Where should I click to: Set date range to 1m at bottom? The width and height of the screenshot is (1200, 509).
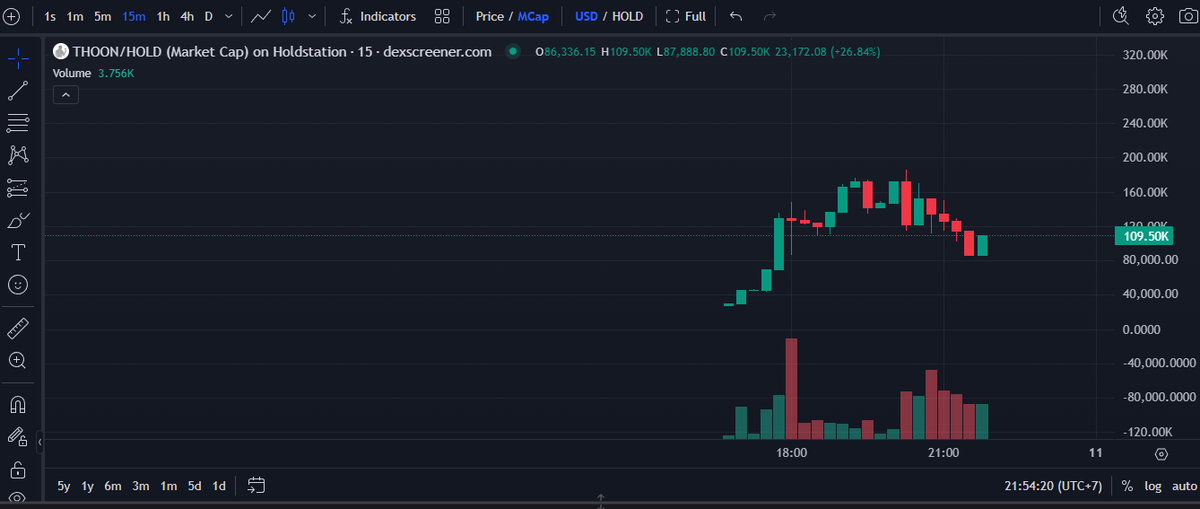[x=168, y=486]
